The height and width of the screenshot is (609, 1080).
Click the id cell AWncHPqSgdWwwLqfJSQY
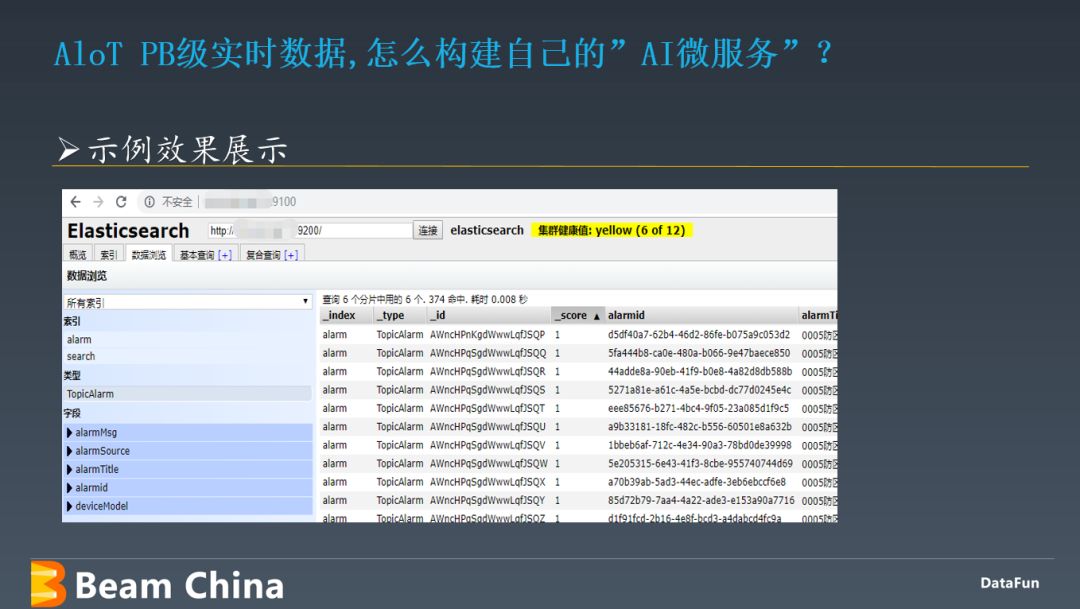(488, 500)
